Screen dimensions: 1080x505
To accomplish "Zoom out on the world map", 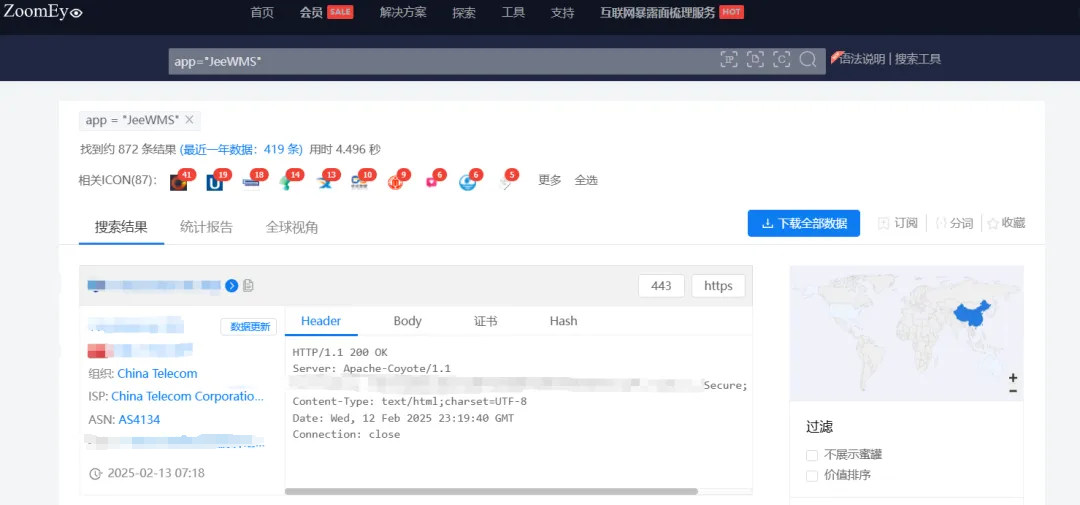I will [x=1012, y=391].
